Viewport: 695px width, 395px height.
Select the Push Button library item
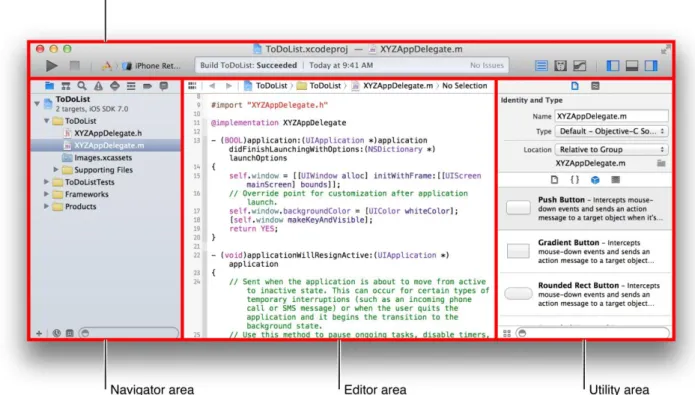pos(585,208)
